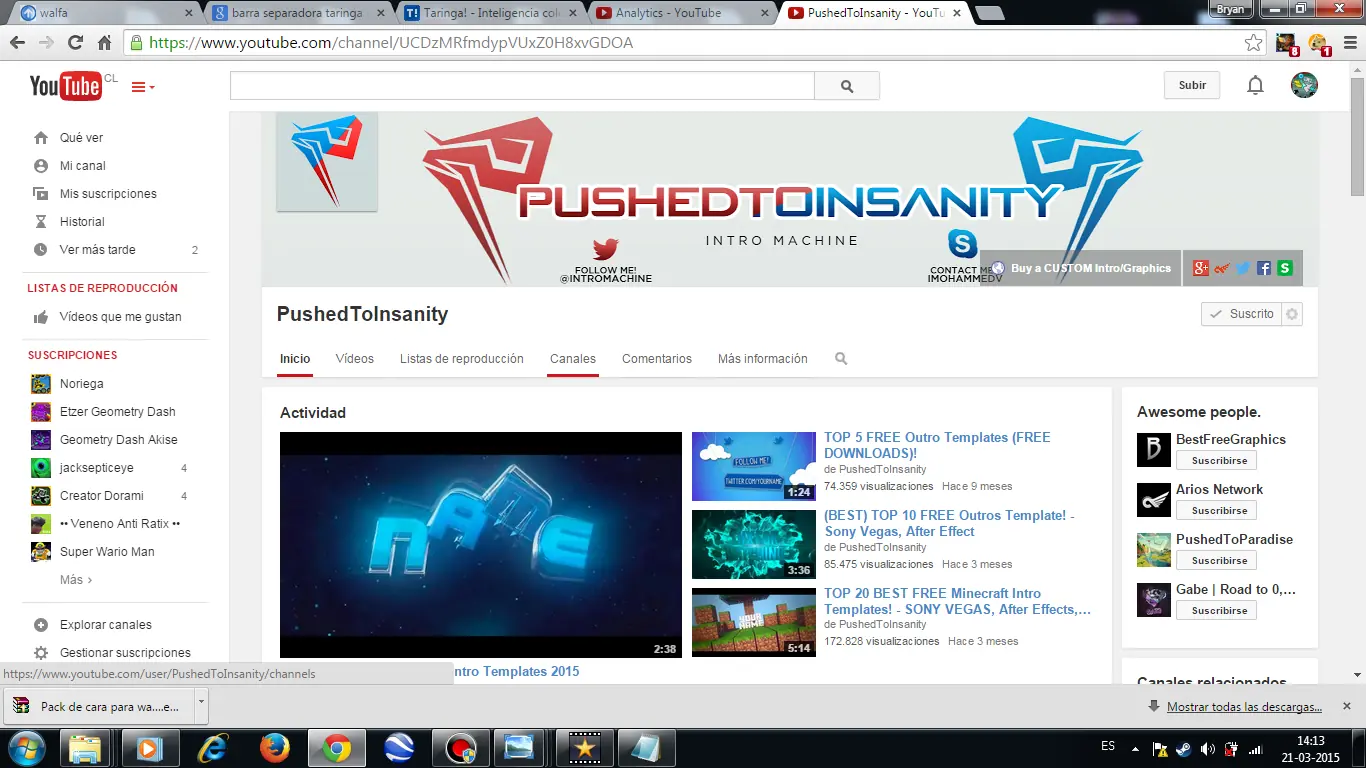Subscribe to BestFreeGraphics

pos(1216,461)
